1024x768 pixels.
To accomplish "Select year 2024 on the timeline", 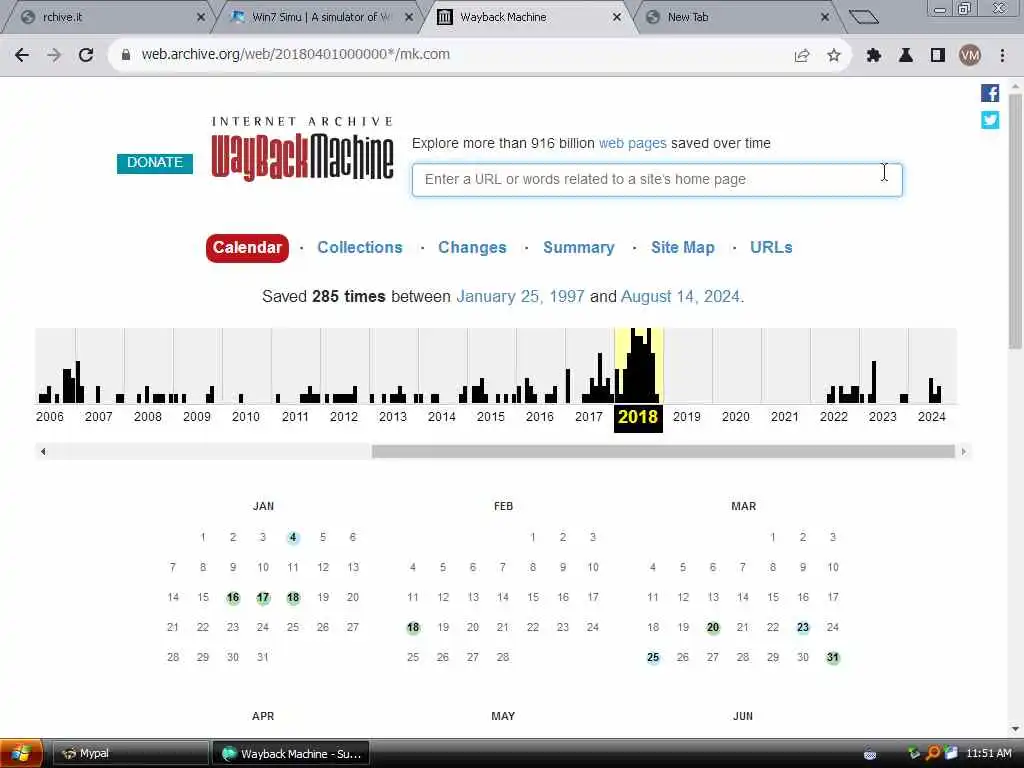I will point(931,417).
